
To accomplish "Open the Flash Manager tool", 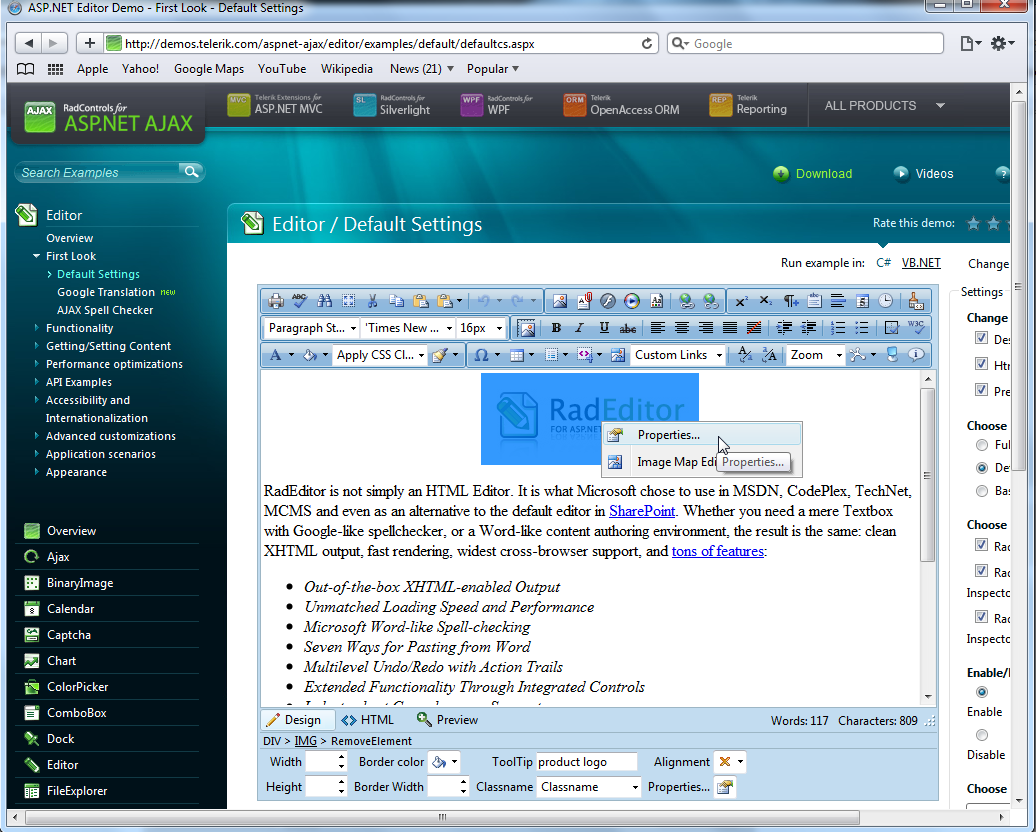I will point(608,301).
